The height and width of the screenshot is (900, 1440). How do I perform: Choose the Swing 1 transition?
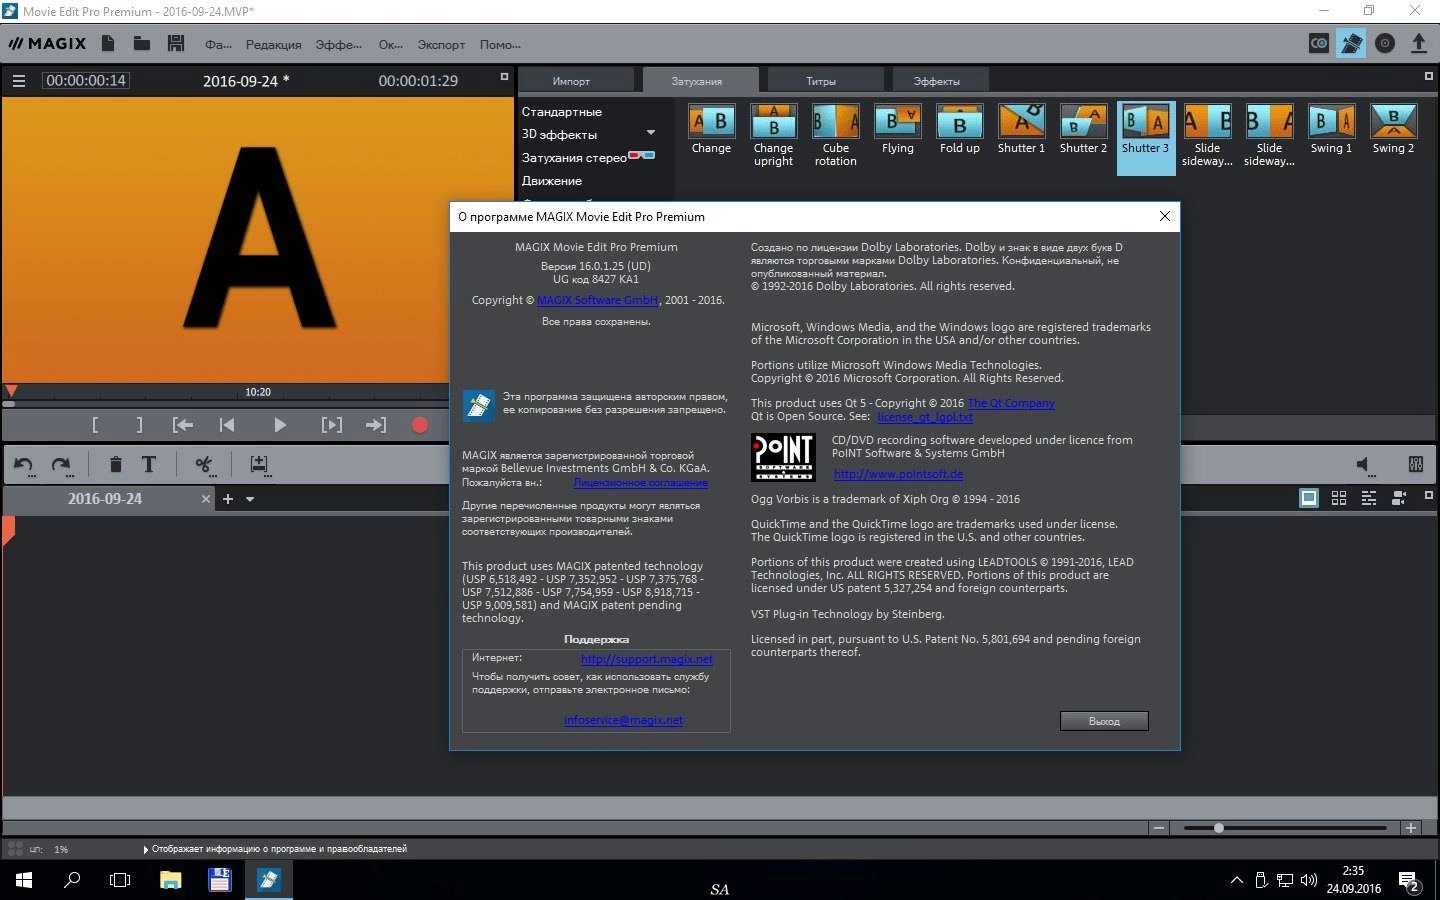(x=1331, y=122)
